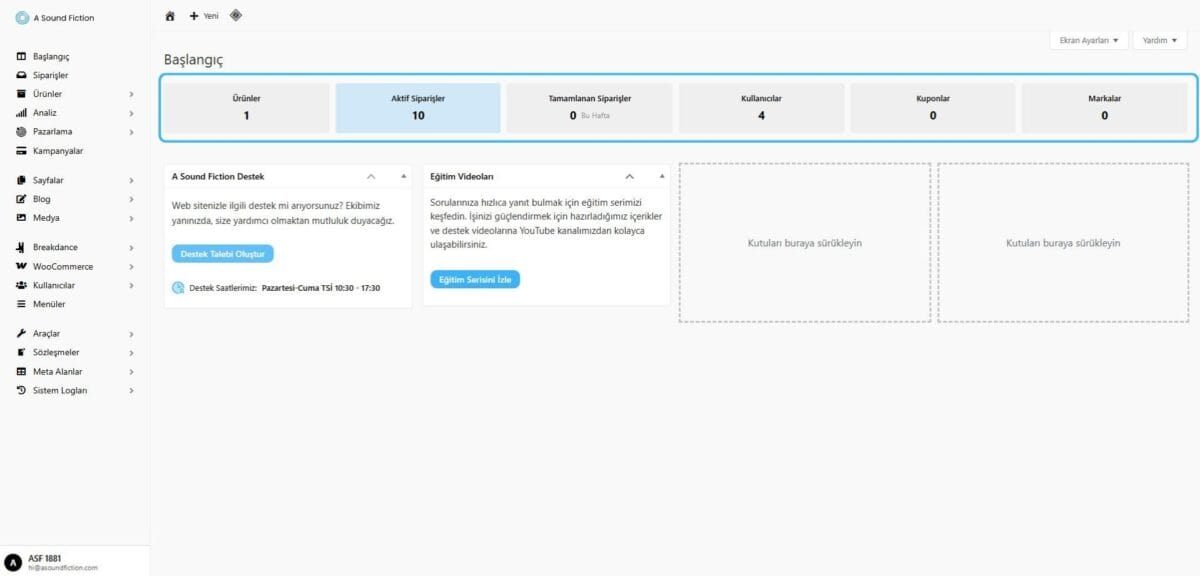Click the ASF 1881 user profile avatar
This screenshot has height=576, width=1200.
[x=13, y=562]
